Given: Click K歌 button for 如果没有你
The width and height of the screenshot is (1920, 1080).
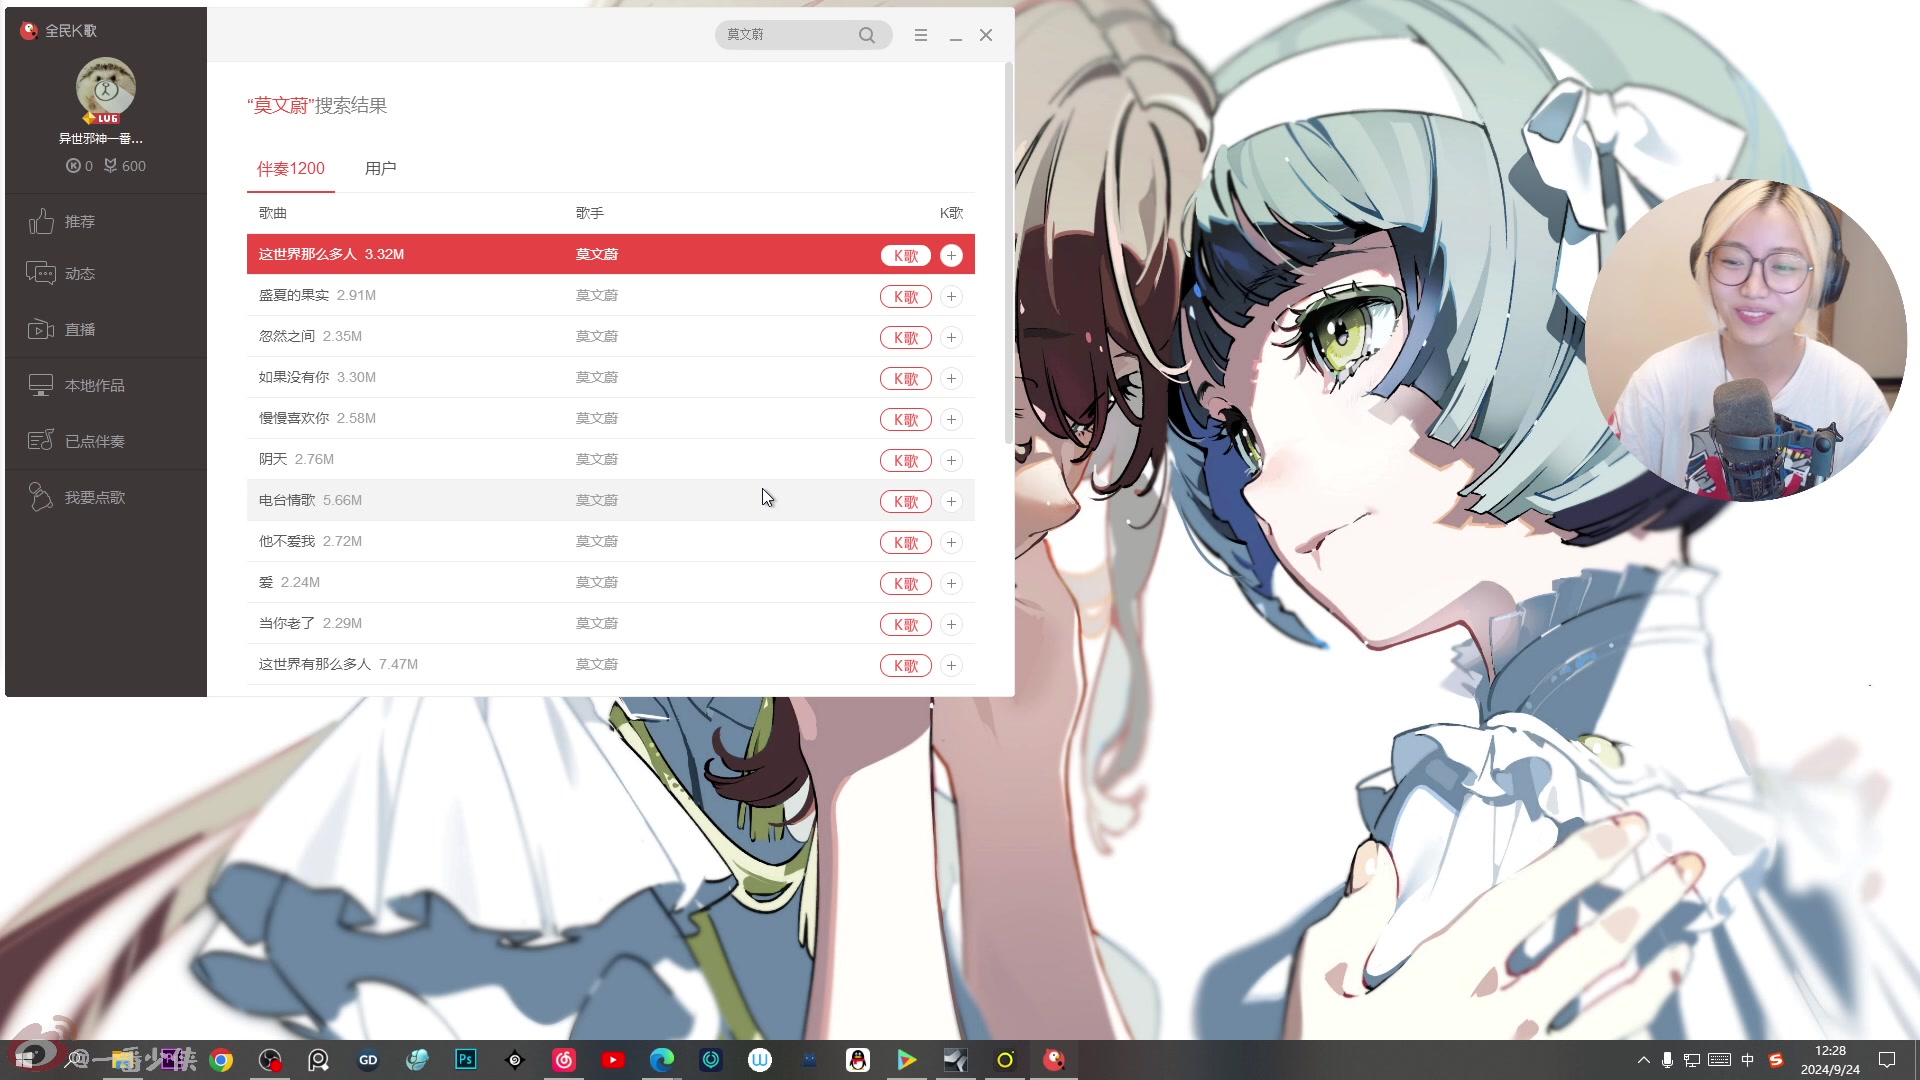Looking at the screenshot, I should tap(906, 378).
